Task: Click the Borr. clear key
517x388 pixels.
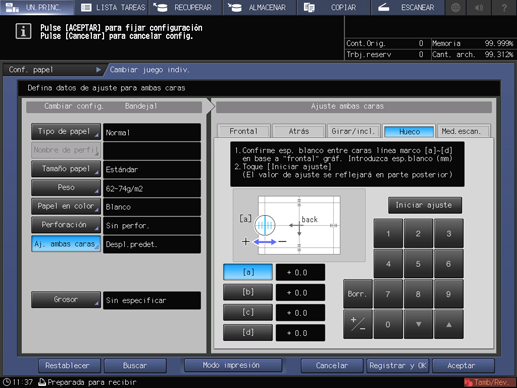Action: [x=358, y=294]
